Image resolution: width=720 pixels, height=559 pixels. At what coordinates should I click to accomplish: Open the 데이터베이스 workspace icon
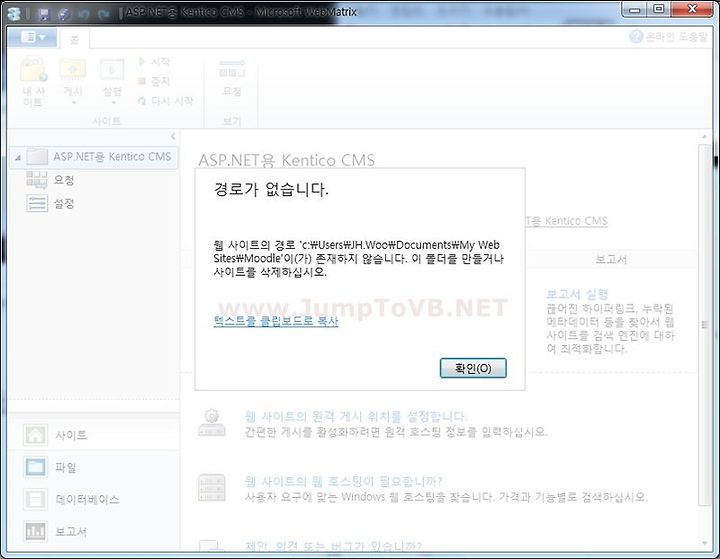point(35,499)
